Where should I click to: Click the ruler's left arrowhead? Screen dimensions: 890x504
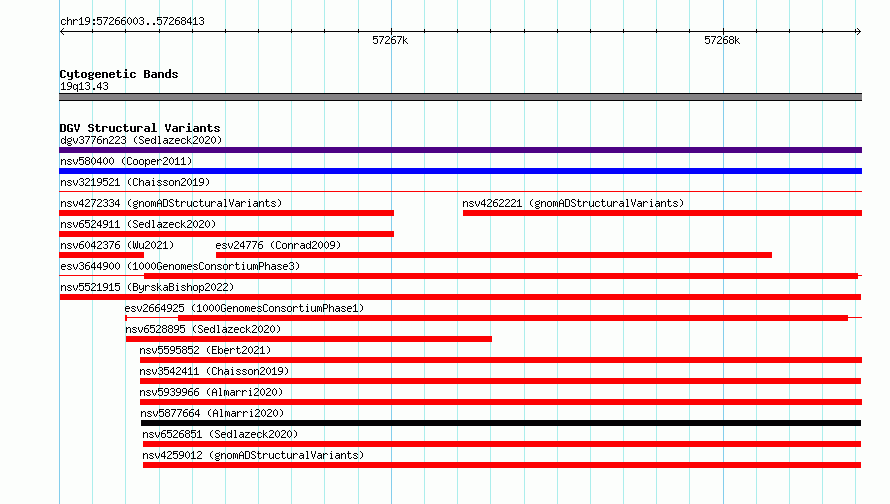[x=62, y=31]
